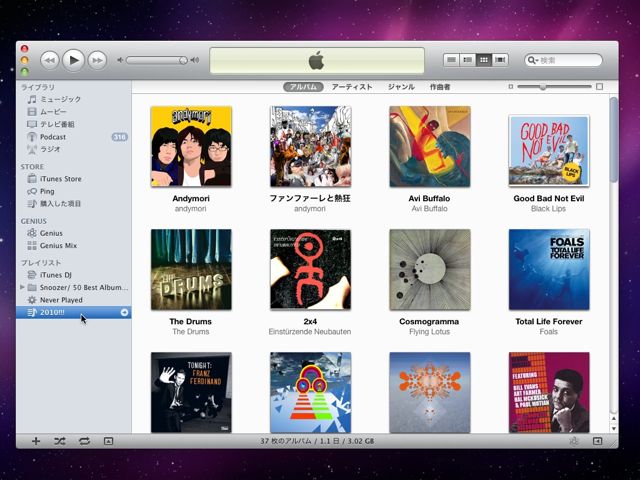Click the low-volume speaker icon
Viewport: 640px width, 480px height.
click(x=120, y=60)
